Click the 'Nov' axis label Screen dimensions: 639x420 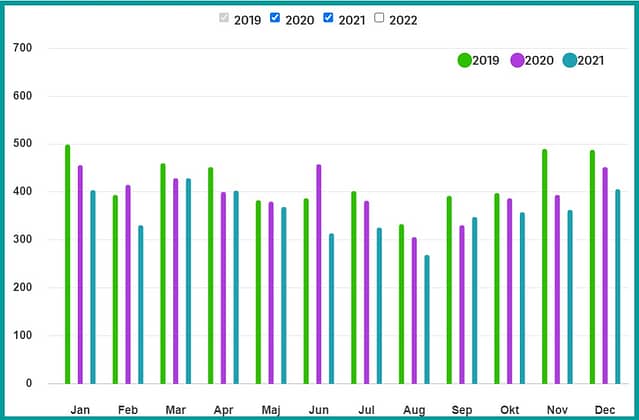pyautogui.click(x=557, y=409)
